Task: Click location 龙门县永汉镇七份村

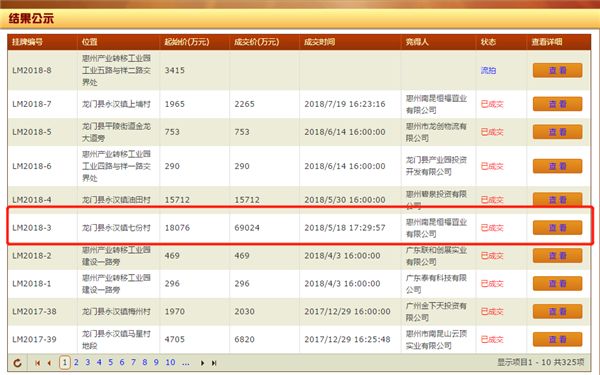Action: (116, 228)
